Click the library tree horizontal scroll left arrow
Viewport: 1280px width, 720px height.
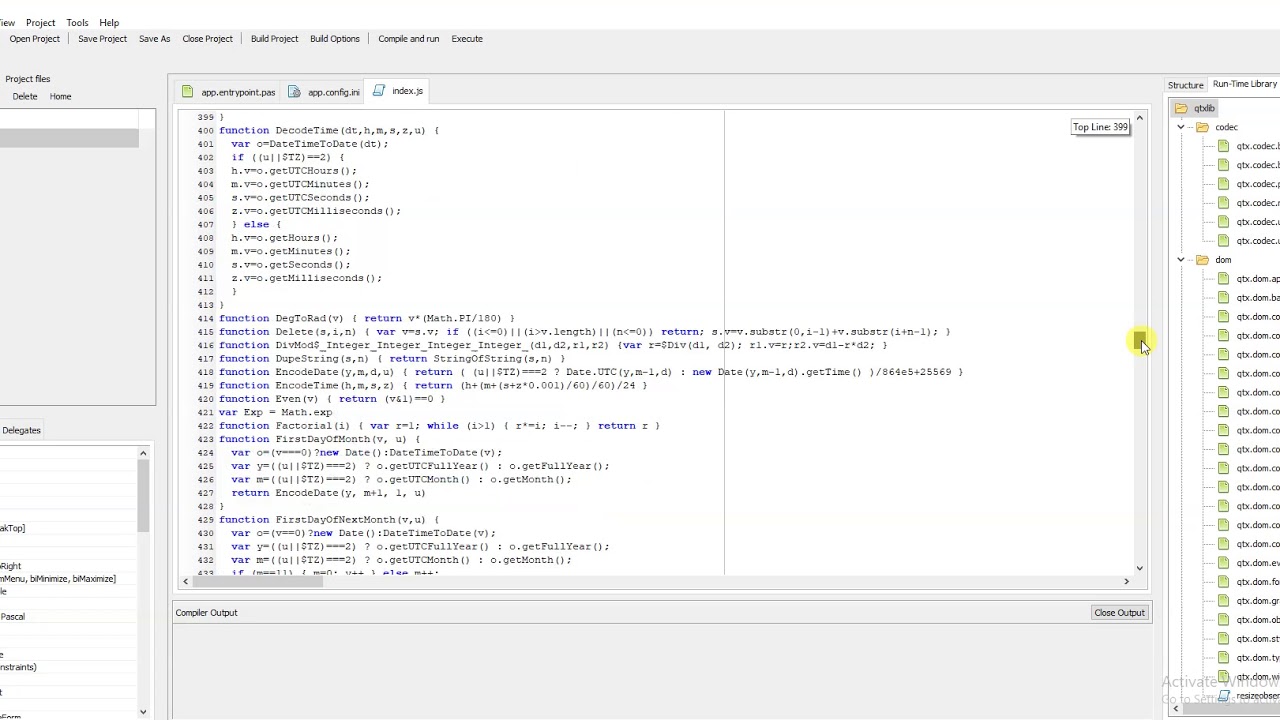[1176, 709]
